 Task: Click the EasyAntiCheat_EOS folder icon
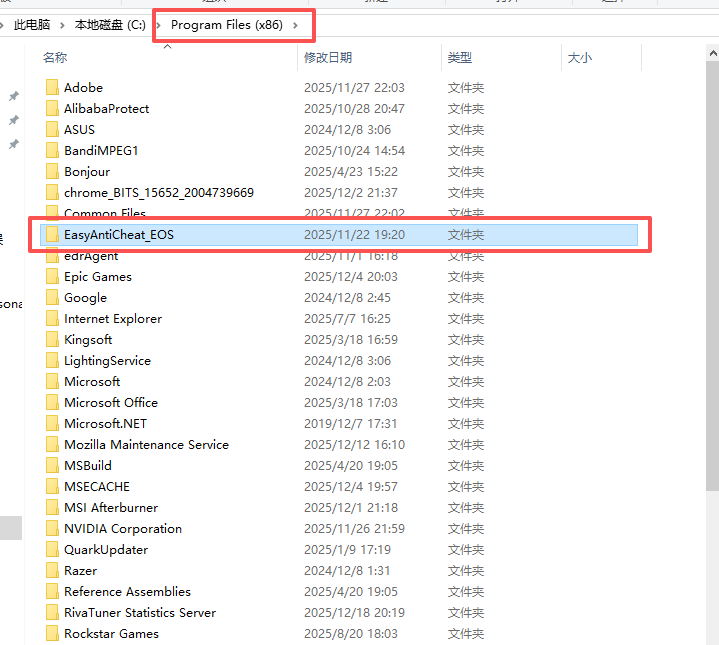pyautogui.click(x=50, y=235)
